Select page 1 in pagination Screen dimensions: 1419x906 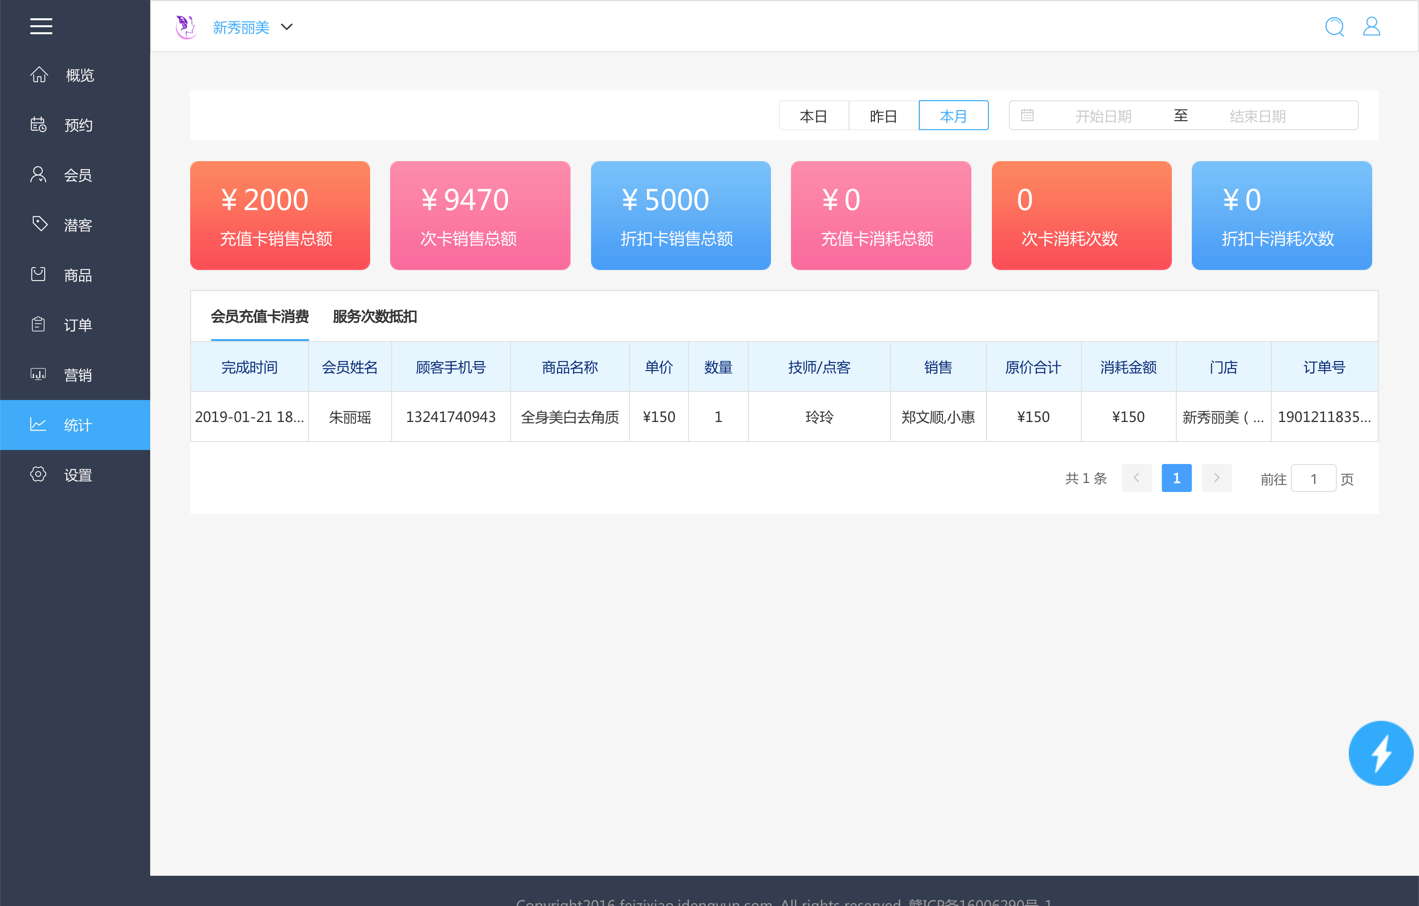(x=1177, y=478)
